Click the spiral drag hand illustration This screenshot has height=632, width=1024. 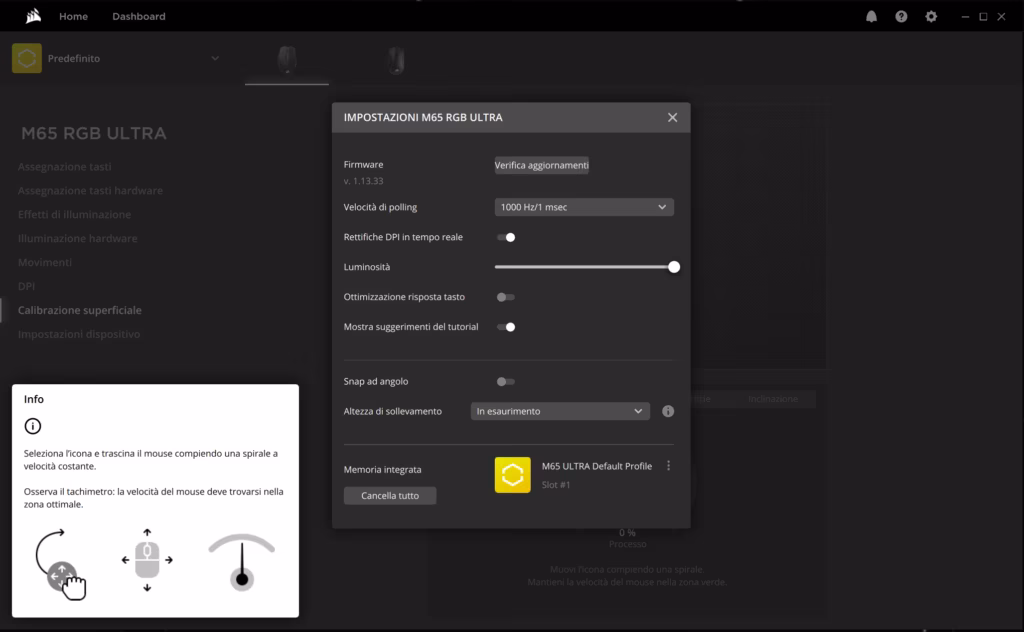click(x=61, y=564)
